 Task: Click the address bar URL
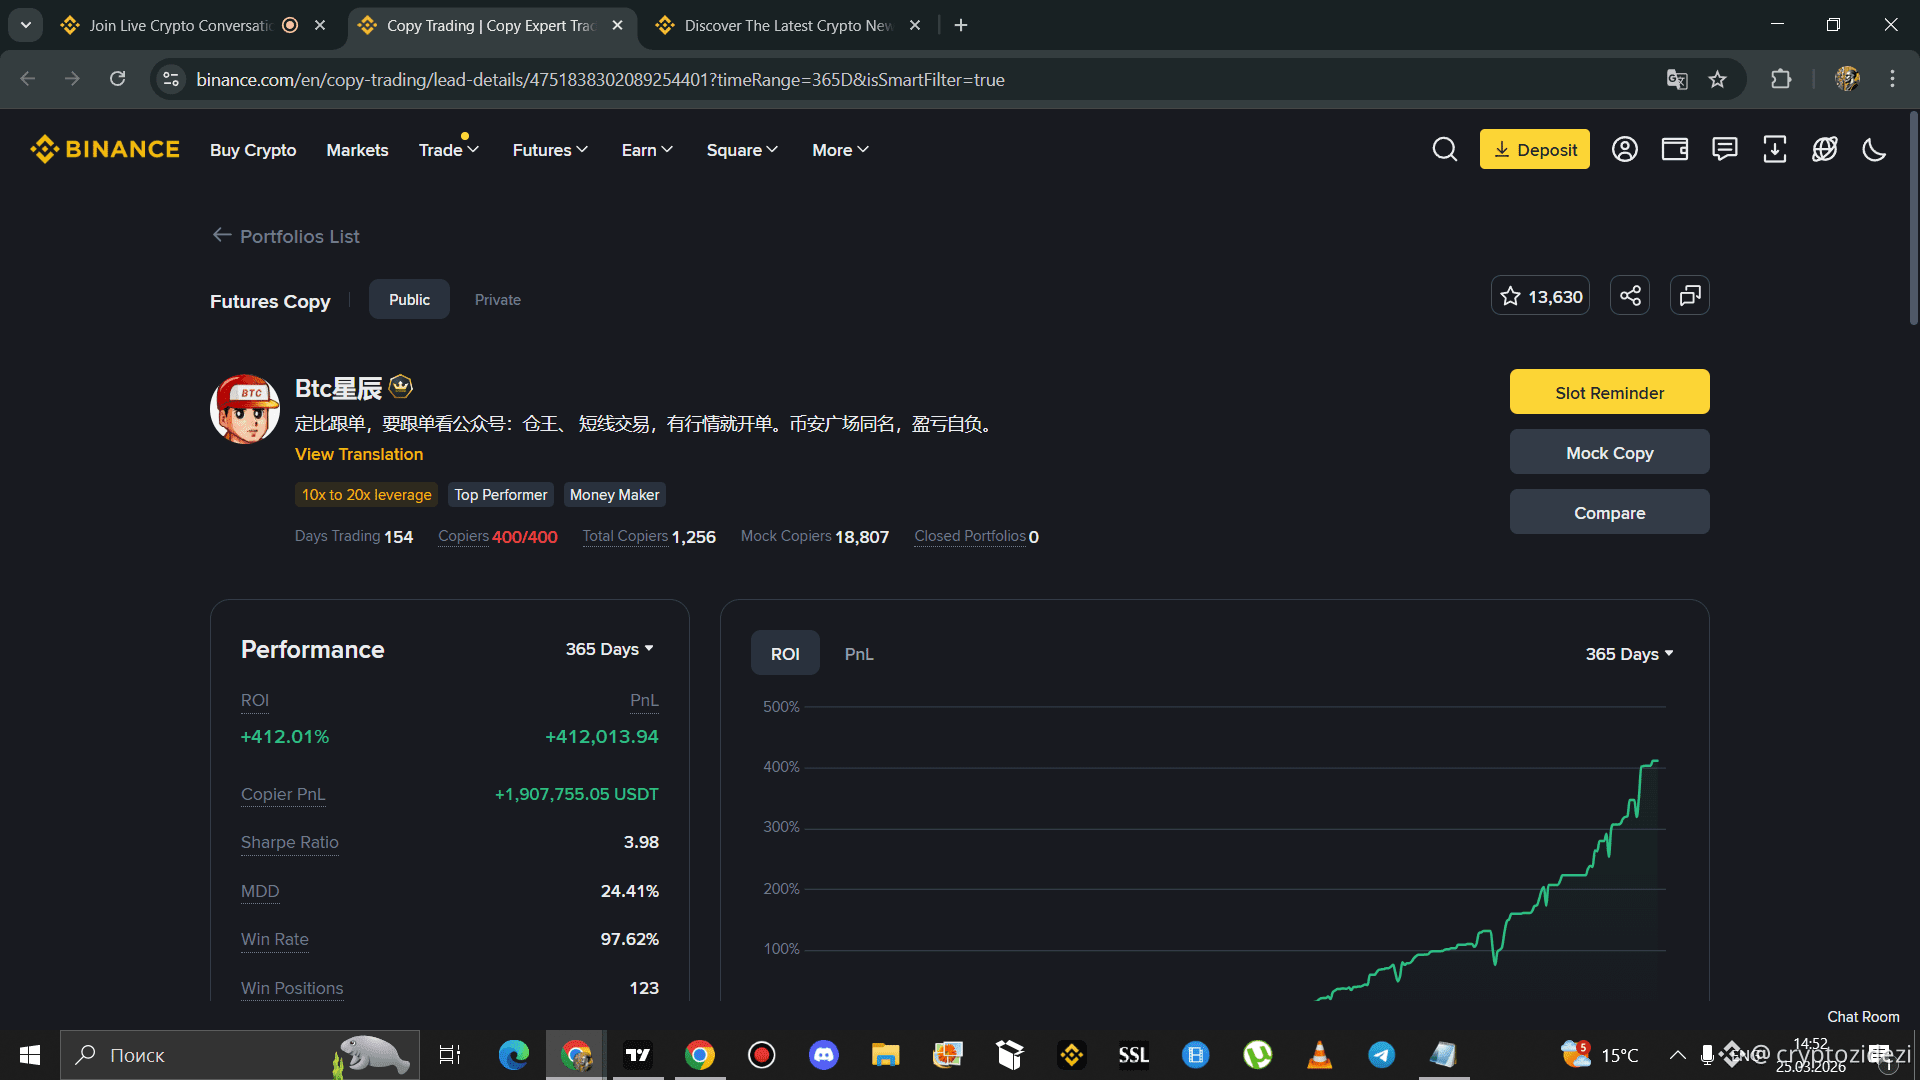point(600,79)
